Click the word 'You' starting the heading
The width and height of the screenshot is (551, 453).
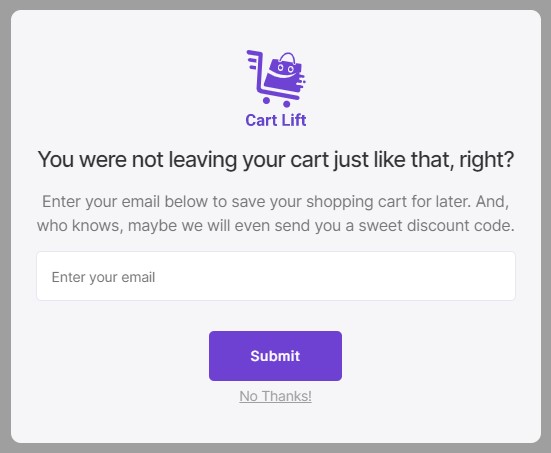56,160
